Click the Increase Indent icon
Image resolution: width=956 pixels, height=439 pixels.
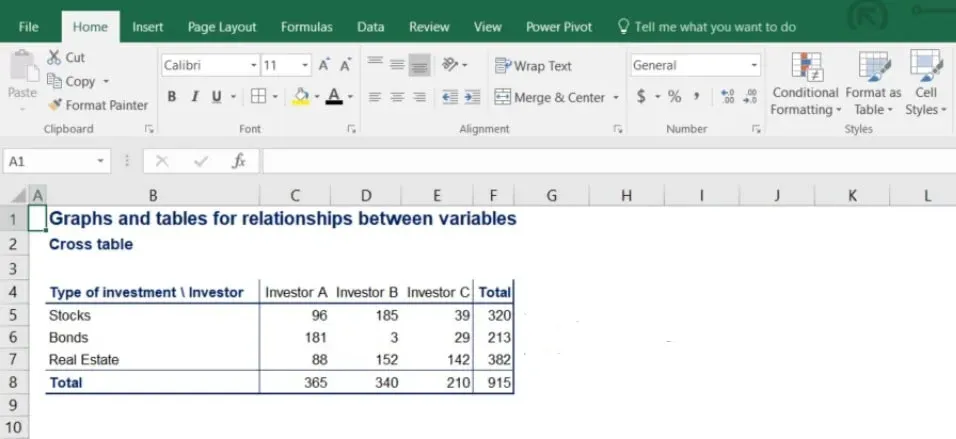tap(470, 97)
